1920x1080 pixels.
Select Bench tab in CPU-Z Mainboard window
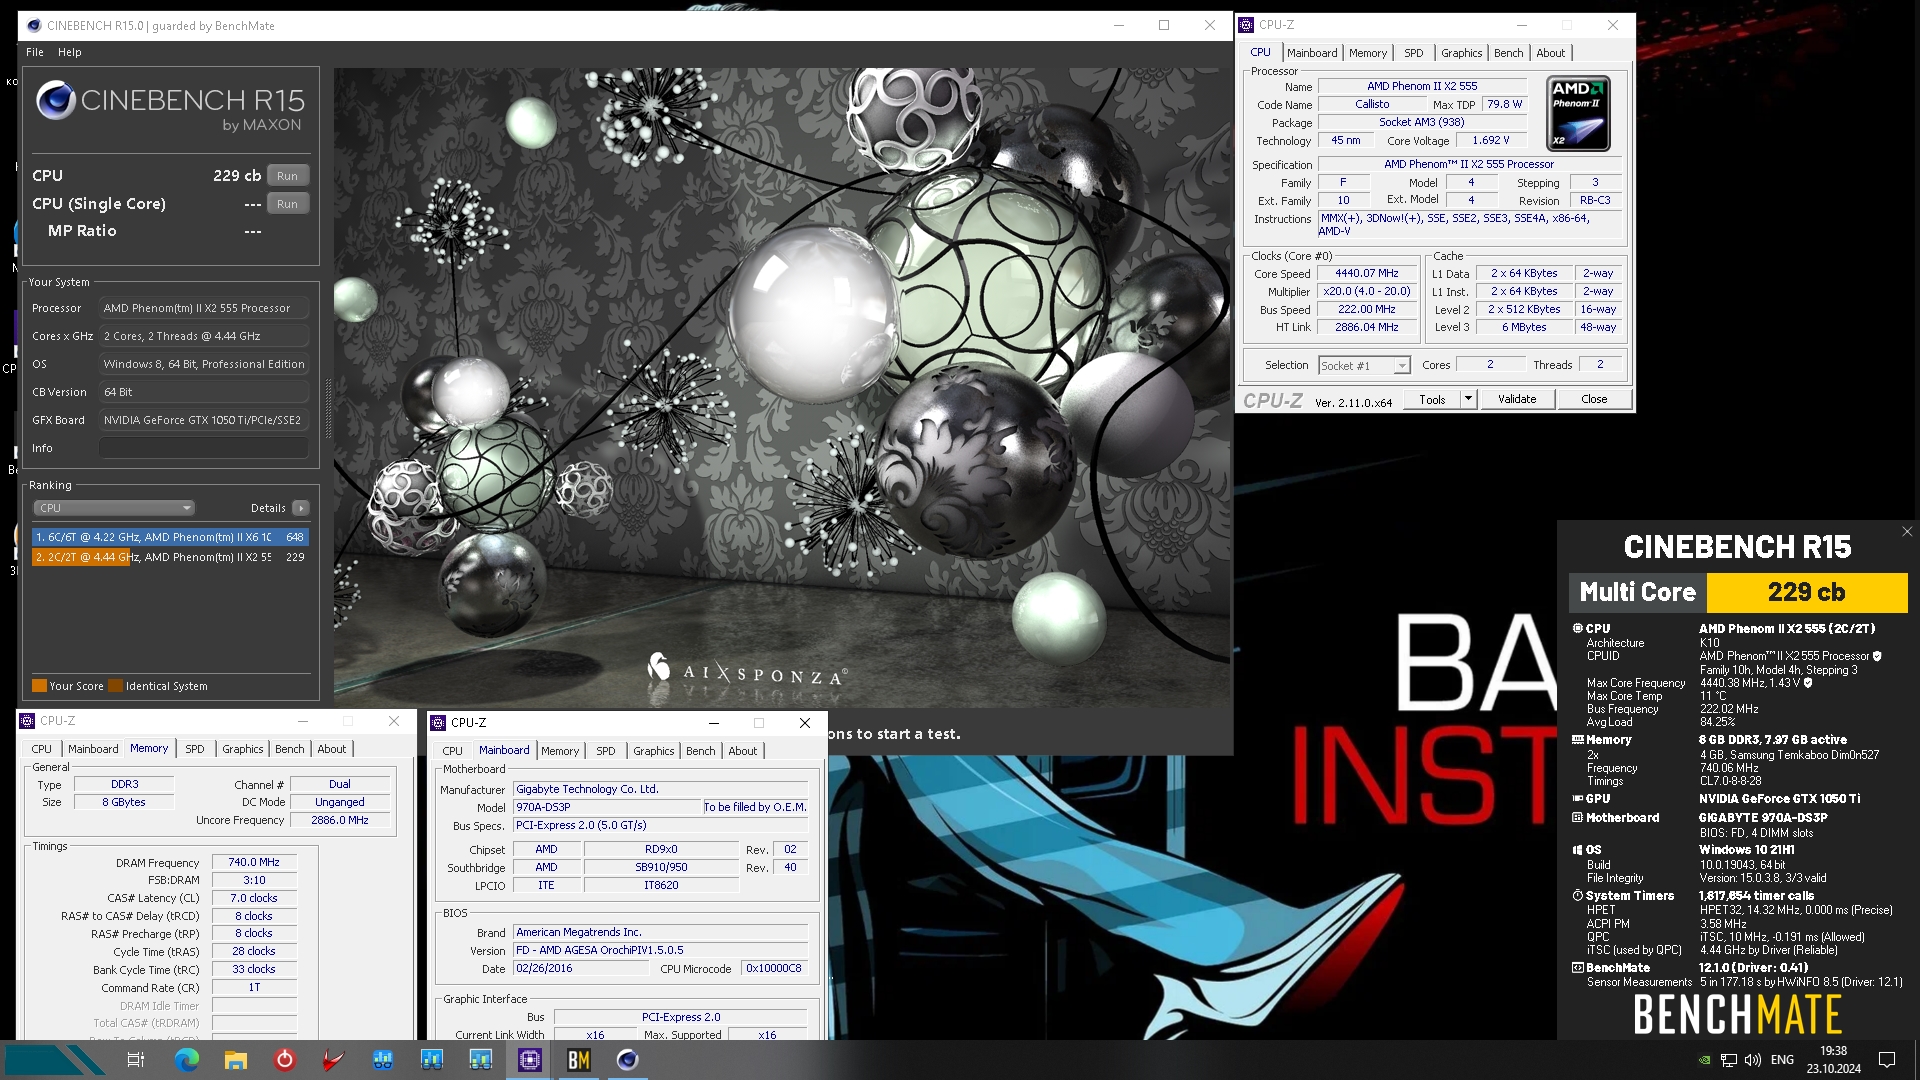[700, 751]
